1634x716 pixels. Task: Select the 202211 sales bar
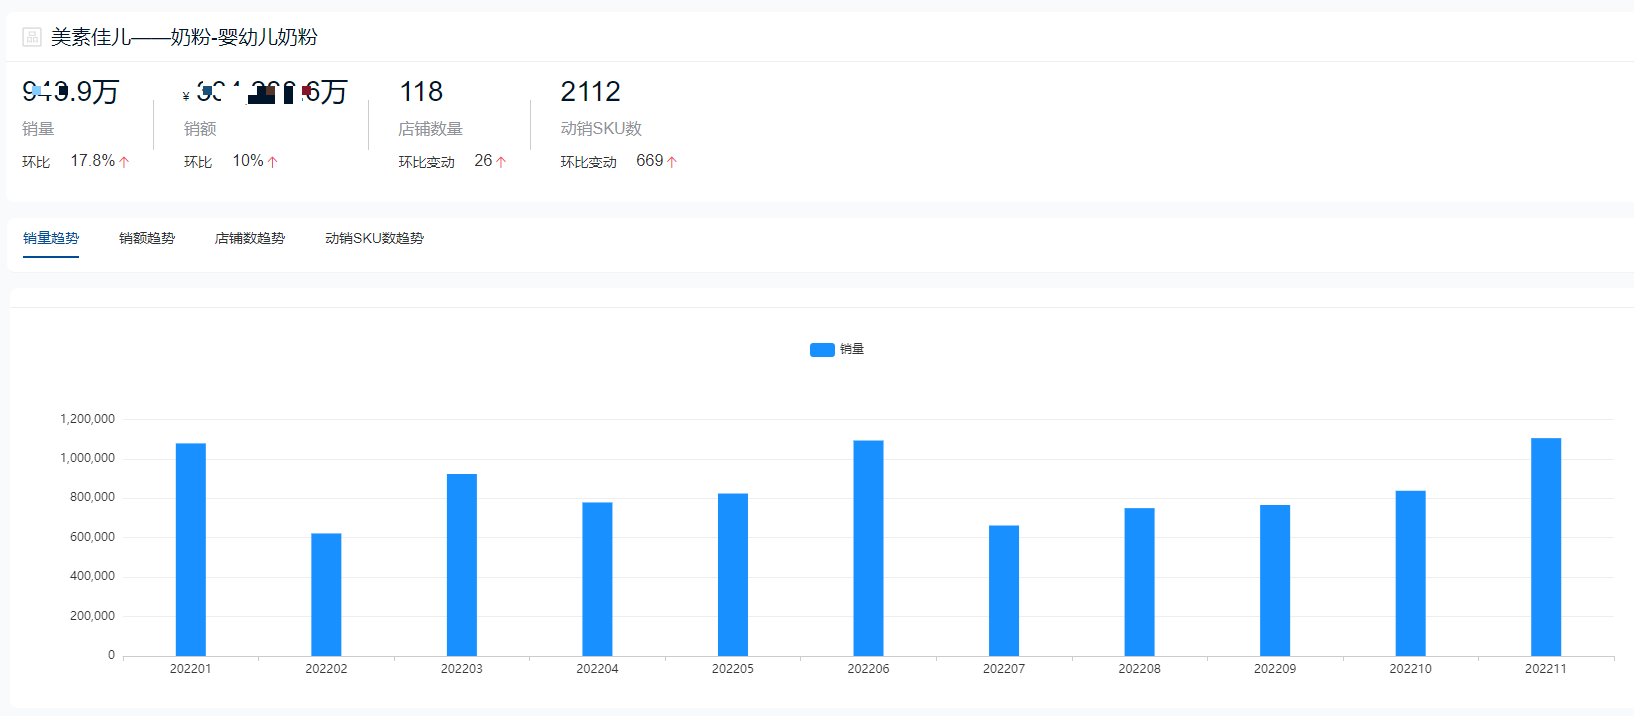click(1546, 547)
